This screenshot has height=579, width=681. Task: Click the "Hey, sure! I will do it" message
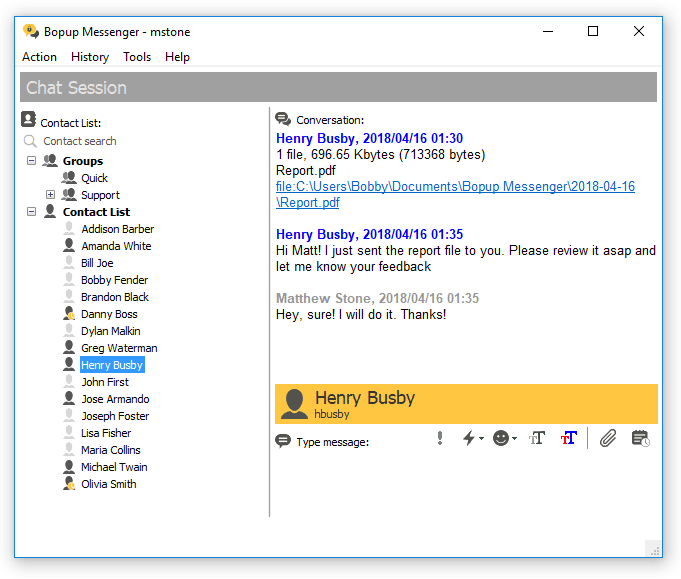coord(361,314)
